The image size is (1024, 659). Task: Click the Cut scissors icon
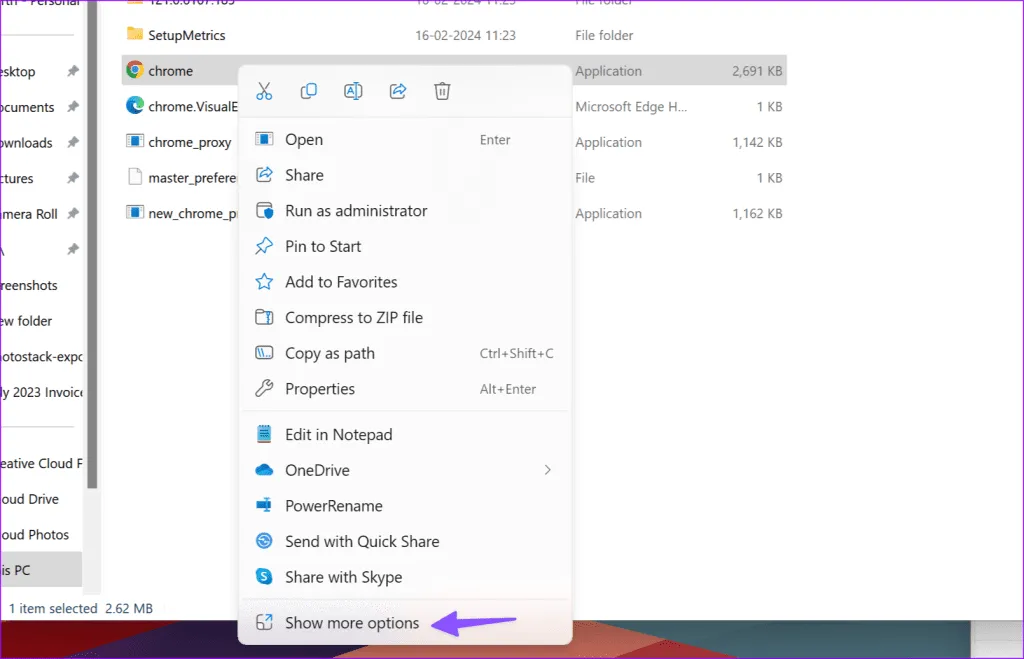click(264, 92)
